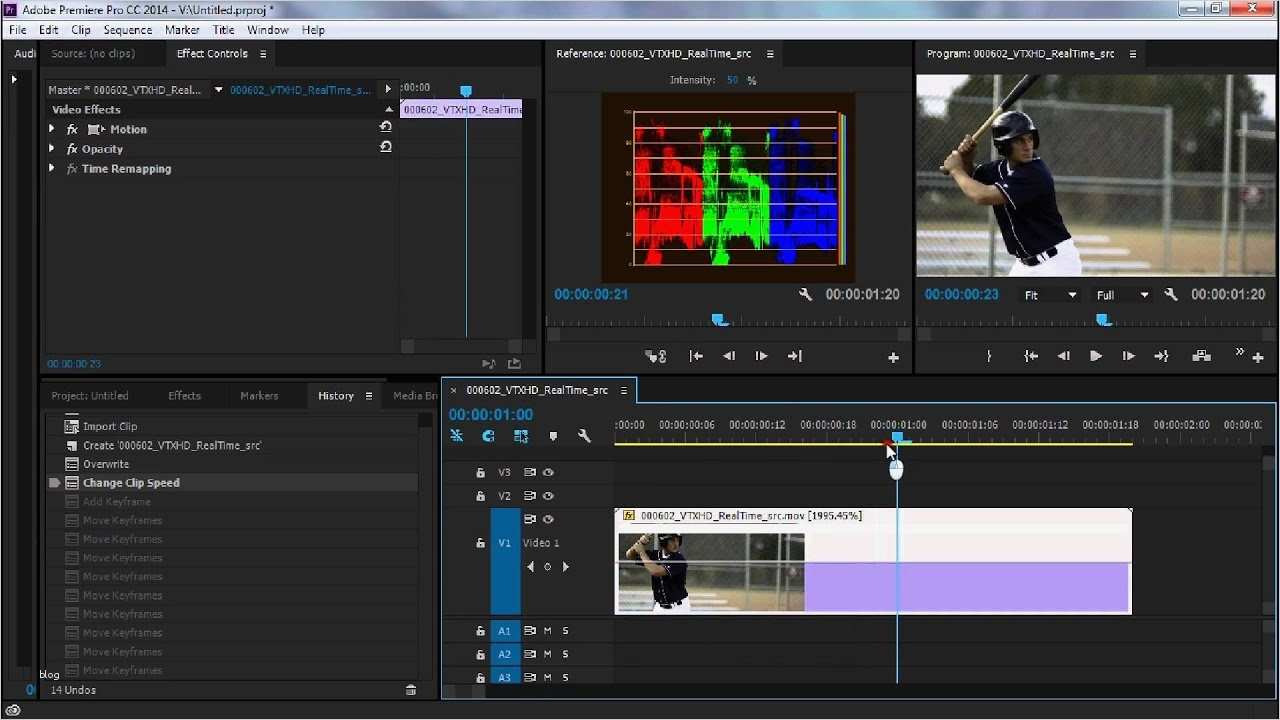The image size is (1280, 720).
Task: Click the timeline wrench display settings icon
Action: coord(585,436)
